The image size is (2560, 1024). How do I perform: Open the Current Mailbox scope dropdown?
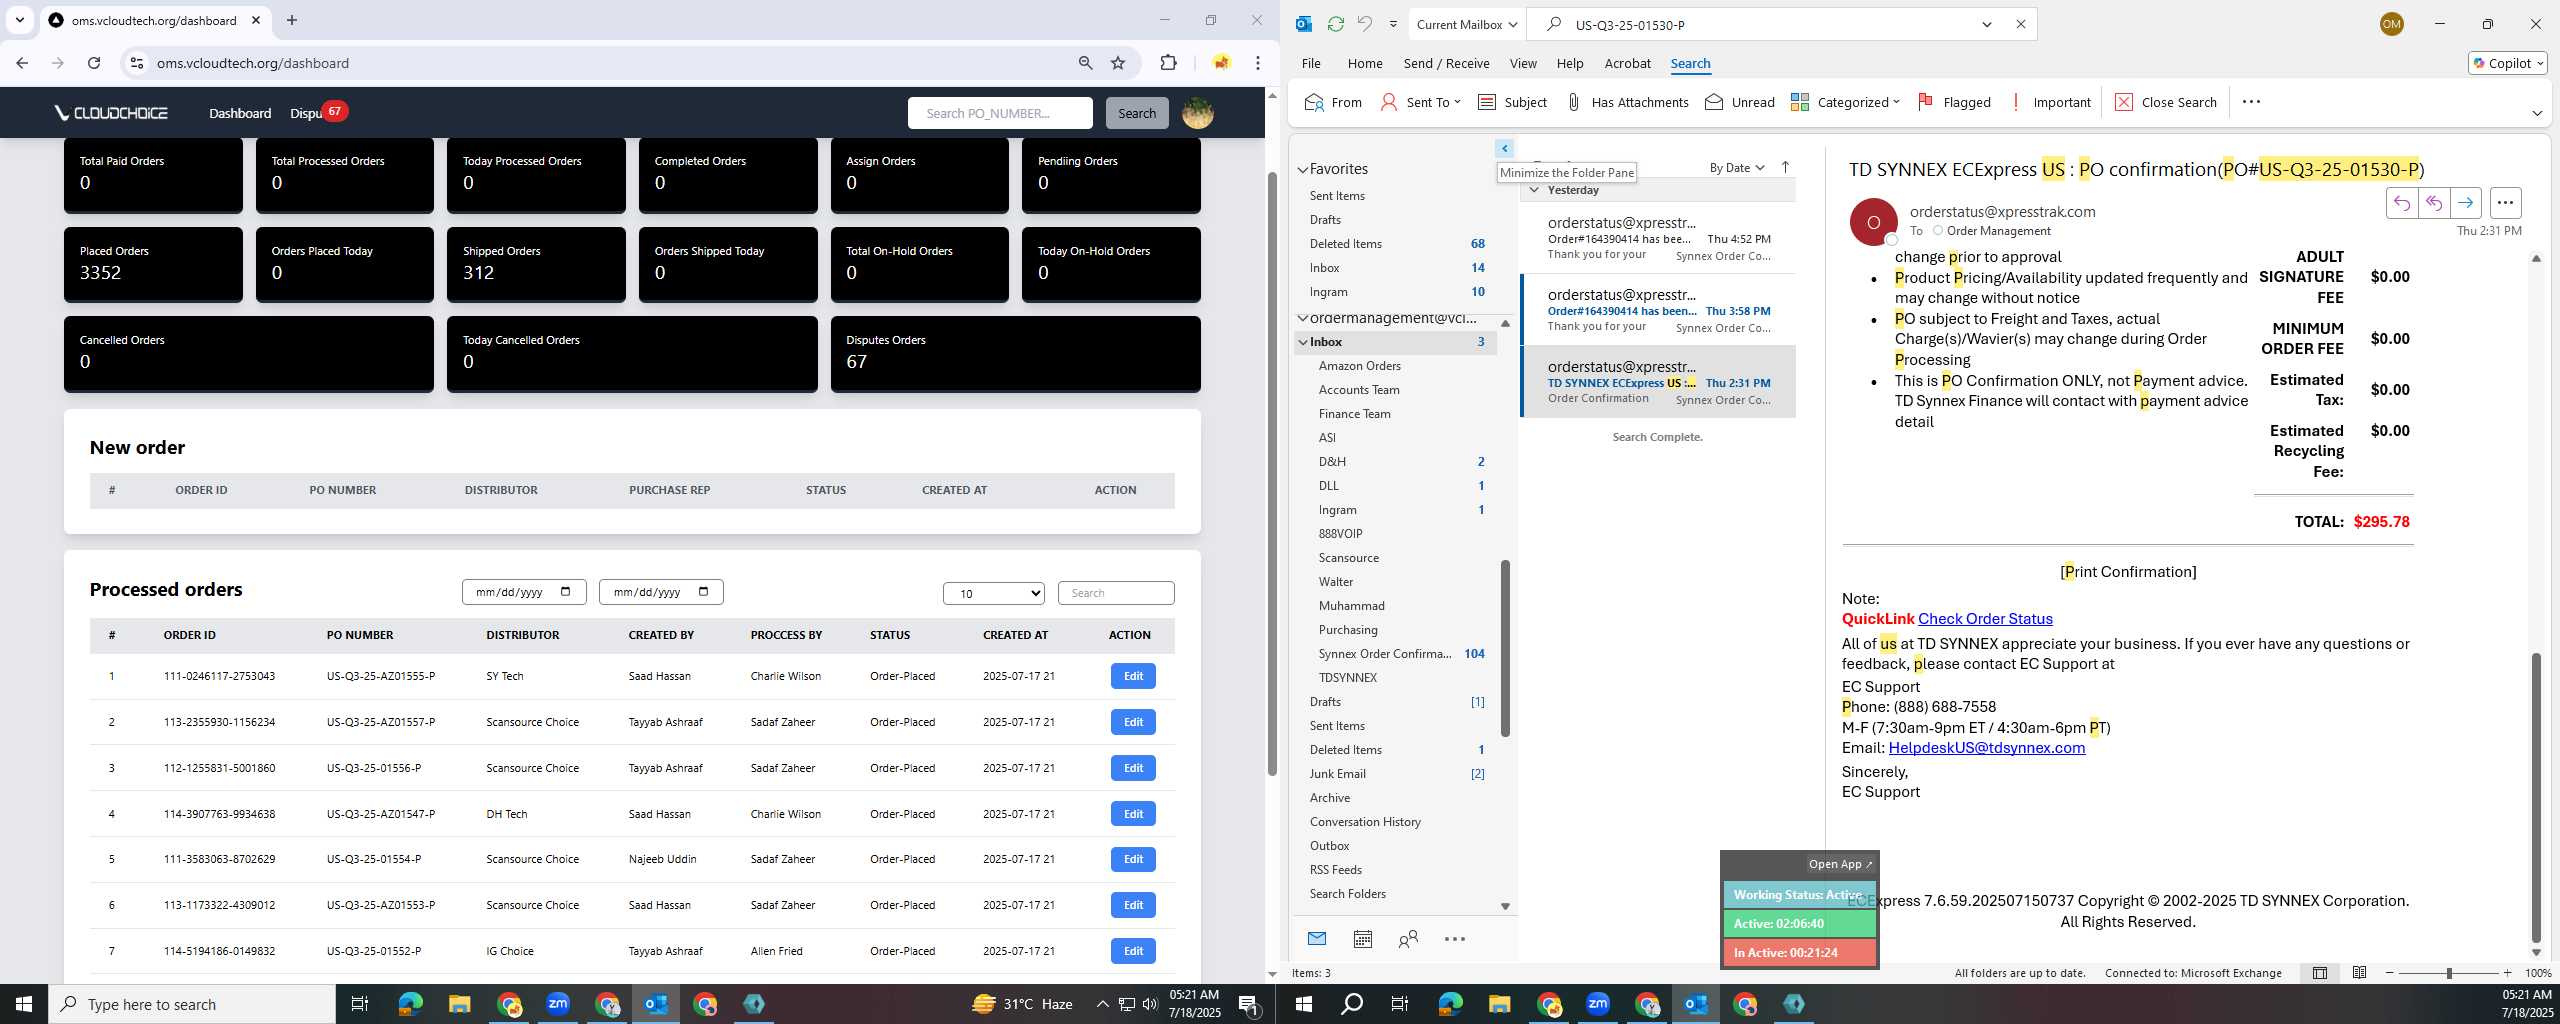click(1467, 24)
